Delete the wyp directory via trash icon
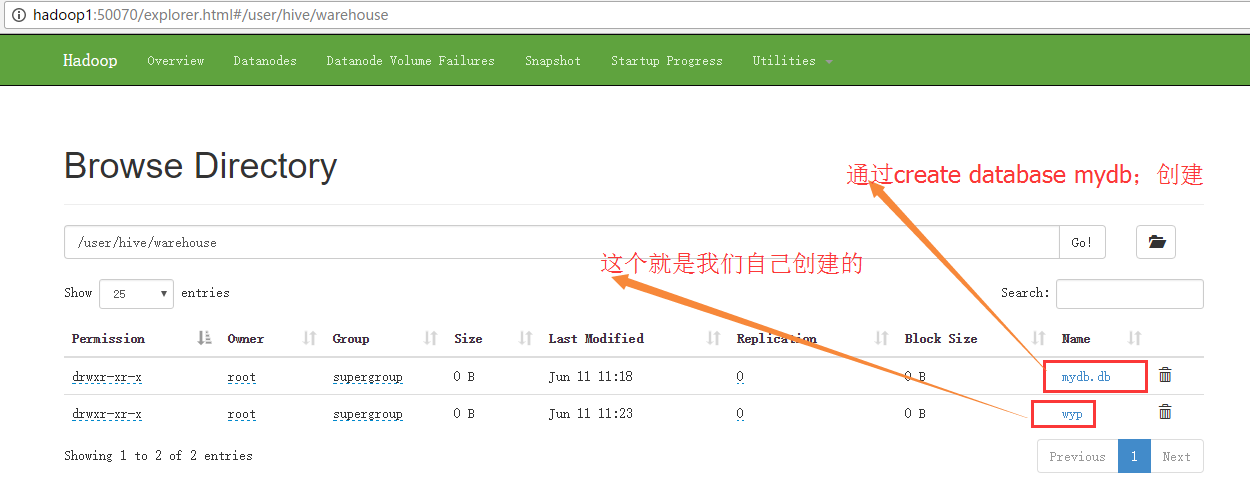Viewport: 1250px width, 487px height. [x=1165, y=412]
